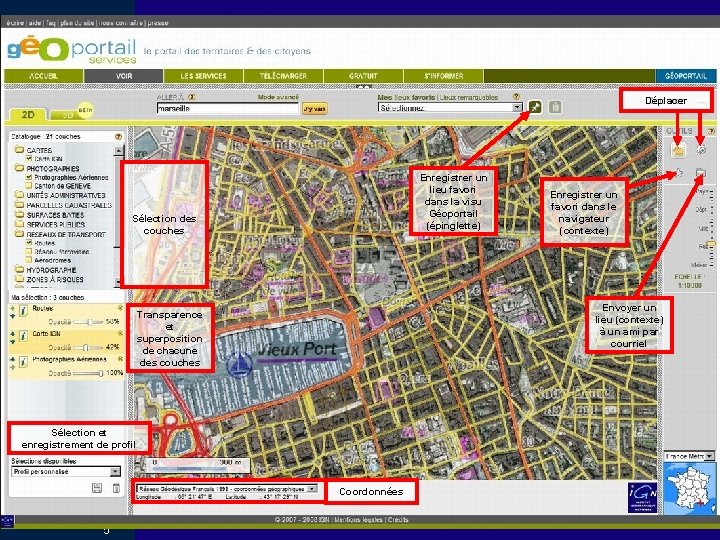The image size is (720, 540).
Task: Expand the SURFACES BATIES folder
Action: [19, 214]
